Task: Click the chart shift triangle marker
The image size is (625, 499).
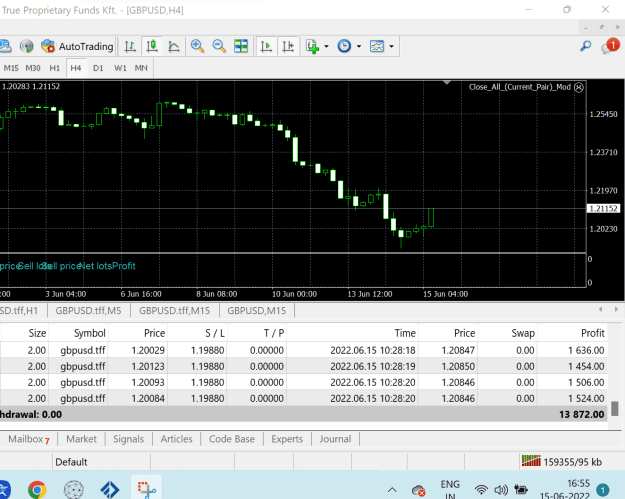Action: [446, 83]
